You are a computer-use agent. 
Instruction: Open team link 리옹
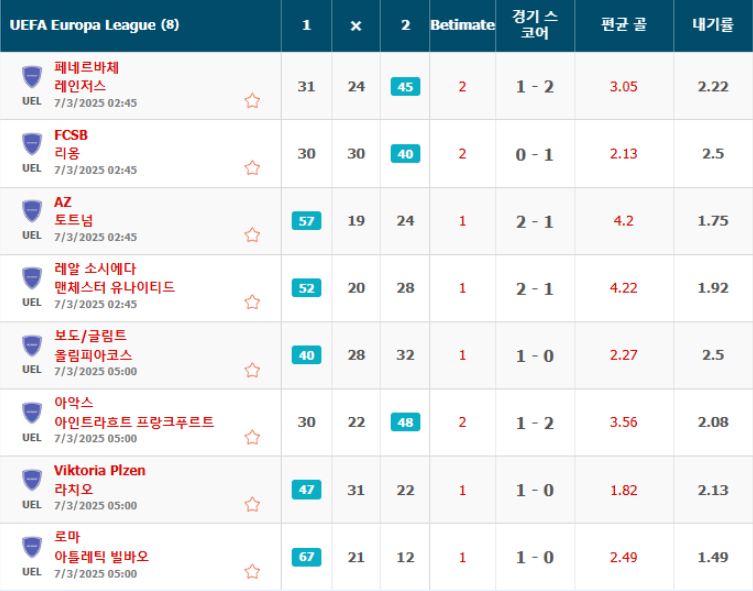[x=67, y=153]
